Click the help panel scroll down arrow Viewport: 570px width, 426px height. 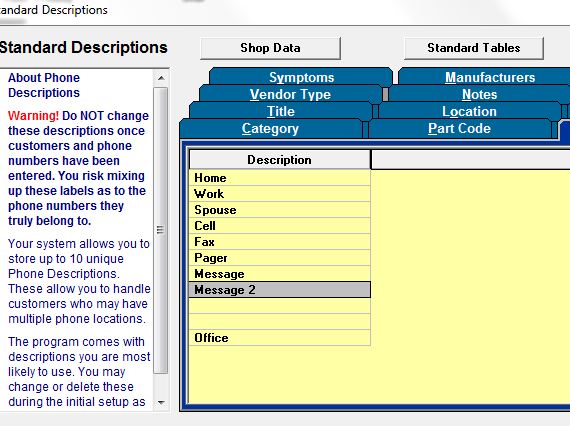tap(161, 402)
